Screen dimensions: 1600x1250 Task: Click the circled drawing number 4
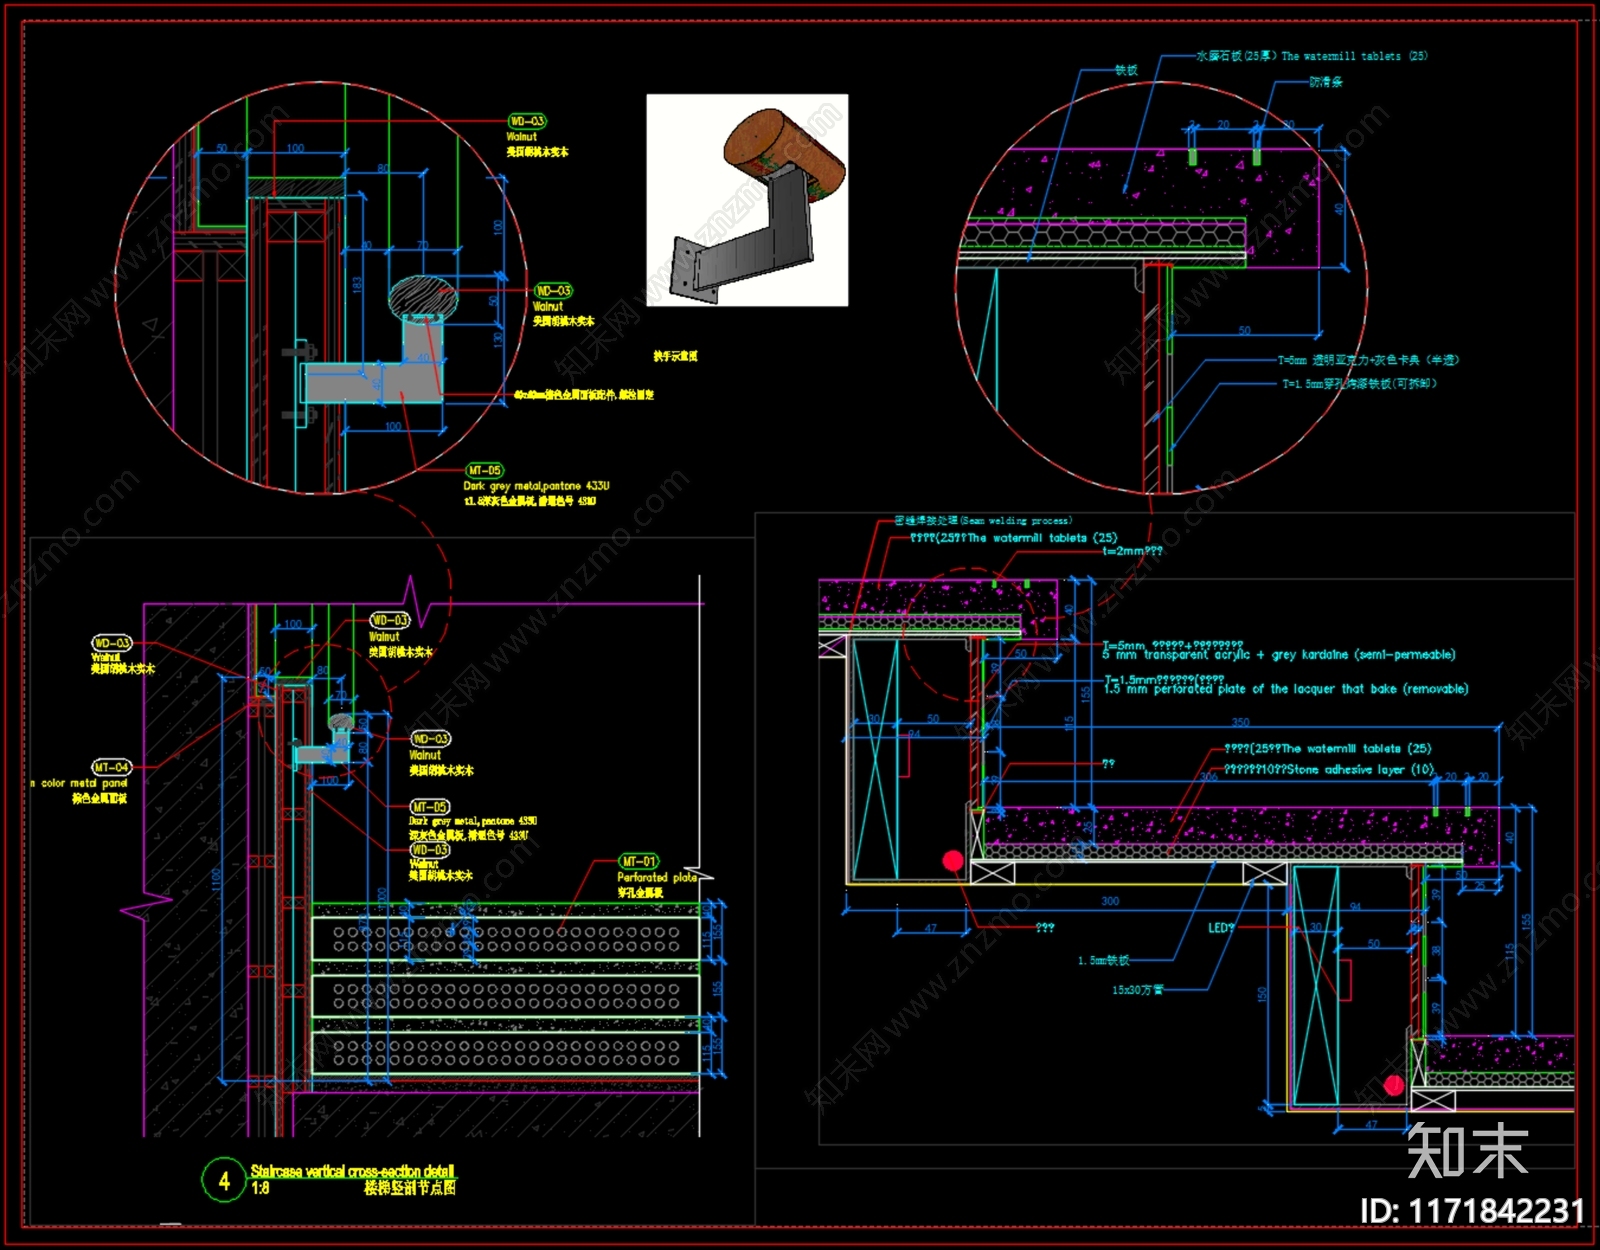click(224, 1180)
